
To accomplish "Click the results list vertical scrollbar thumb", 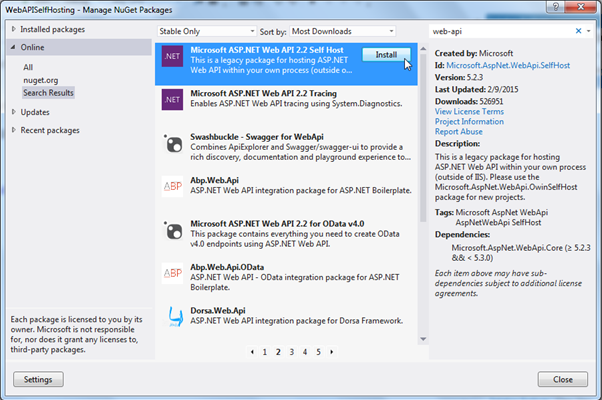I will tap(423, 138).
